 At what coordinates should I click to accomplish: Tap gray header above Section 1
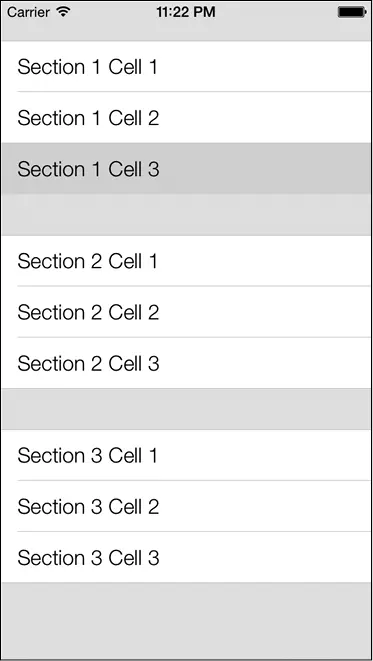point(186,32)
